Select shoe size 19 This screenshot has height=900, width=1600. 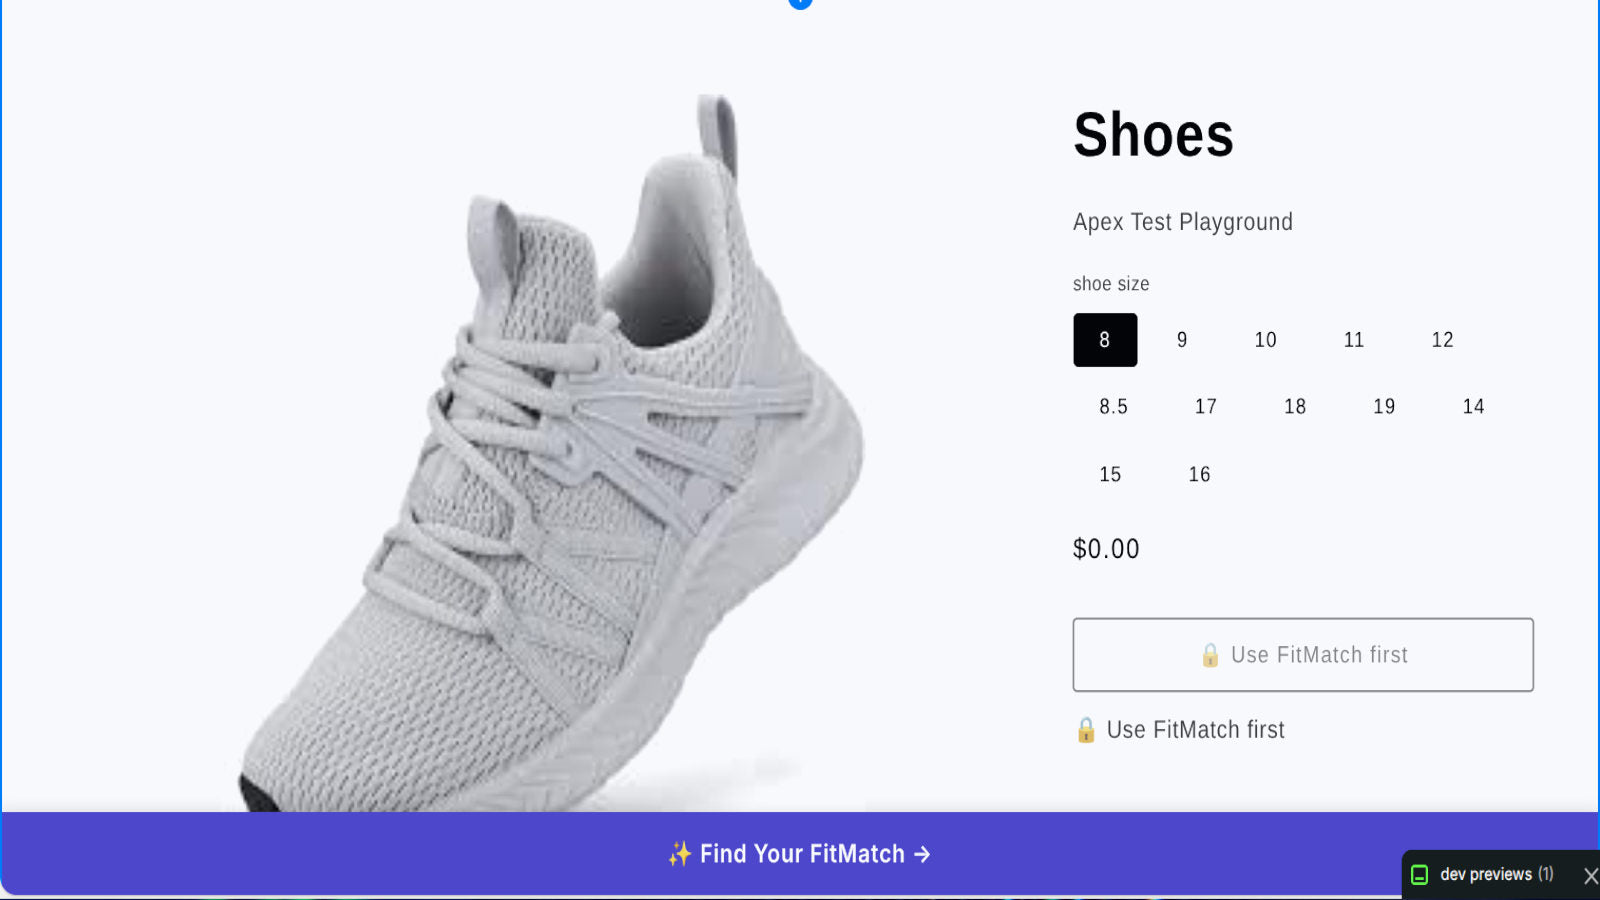coord(1384,407)
